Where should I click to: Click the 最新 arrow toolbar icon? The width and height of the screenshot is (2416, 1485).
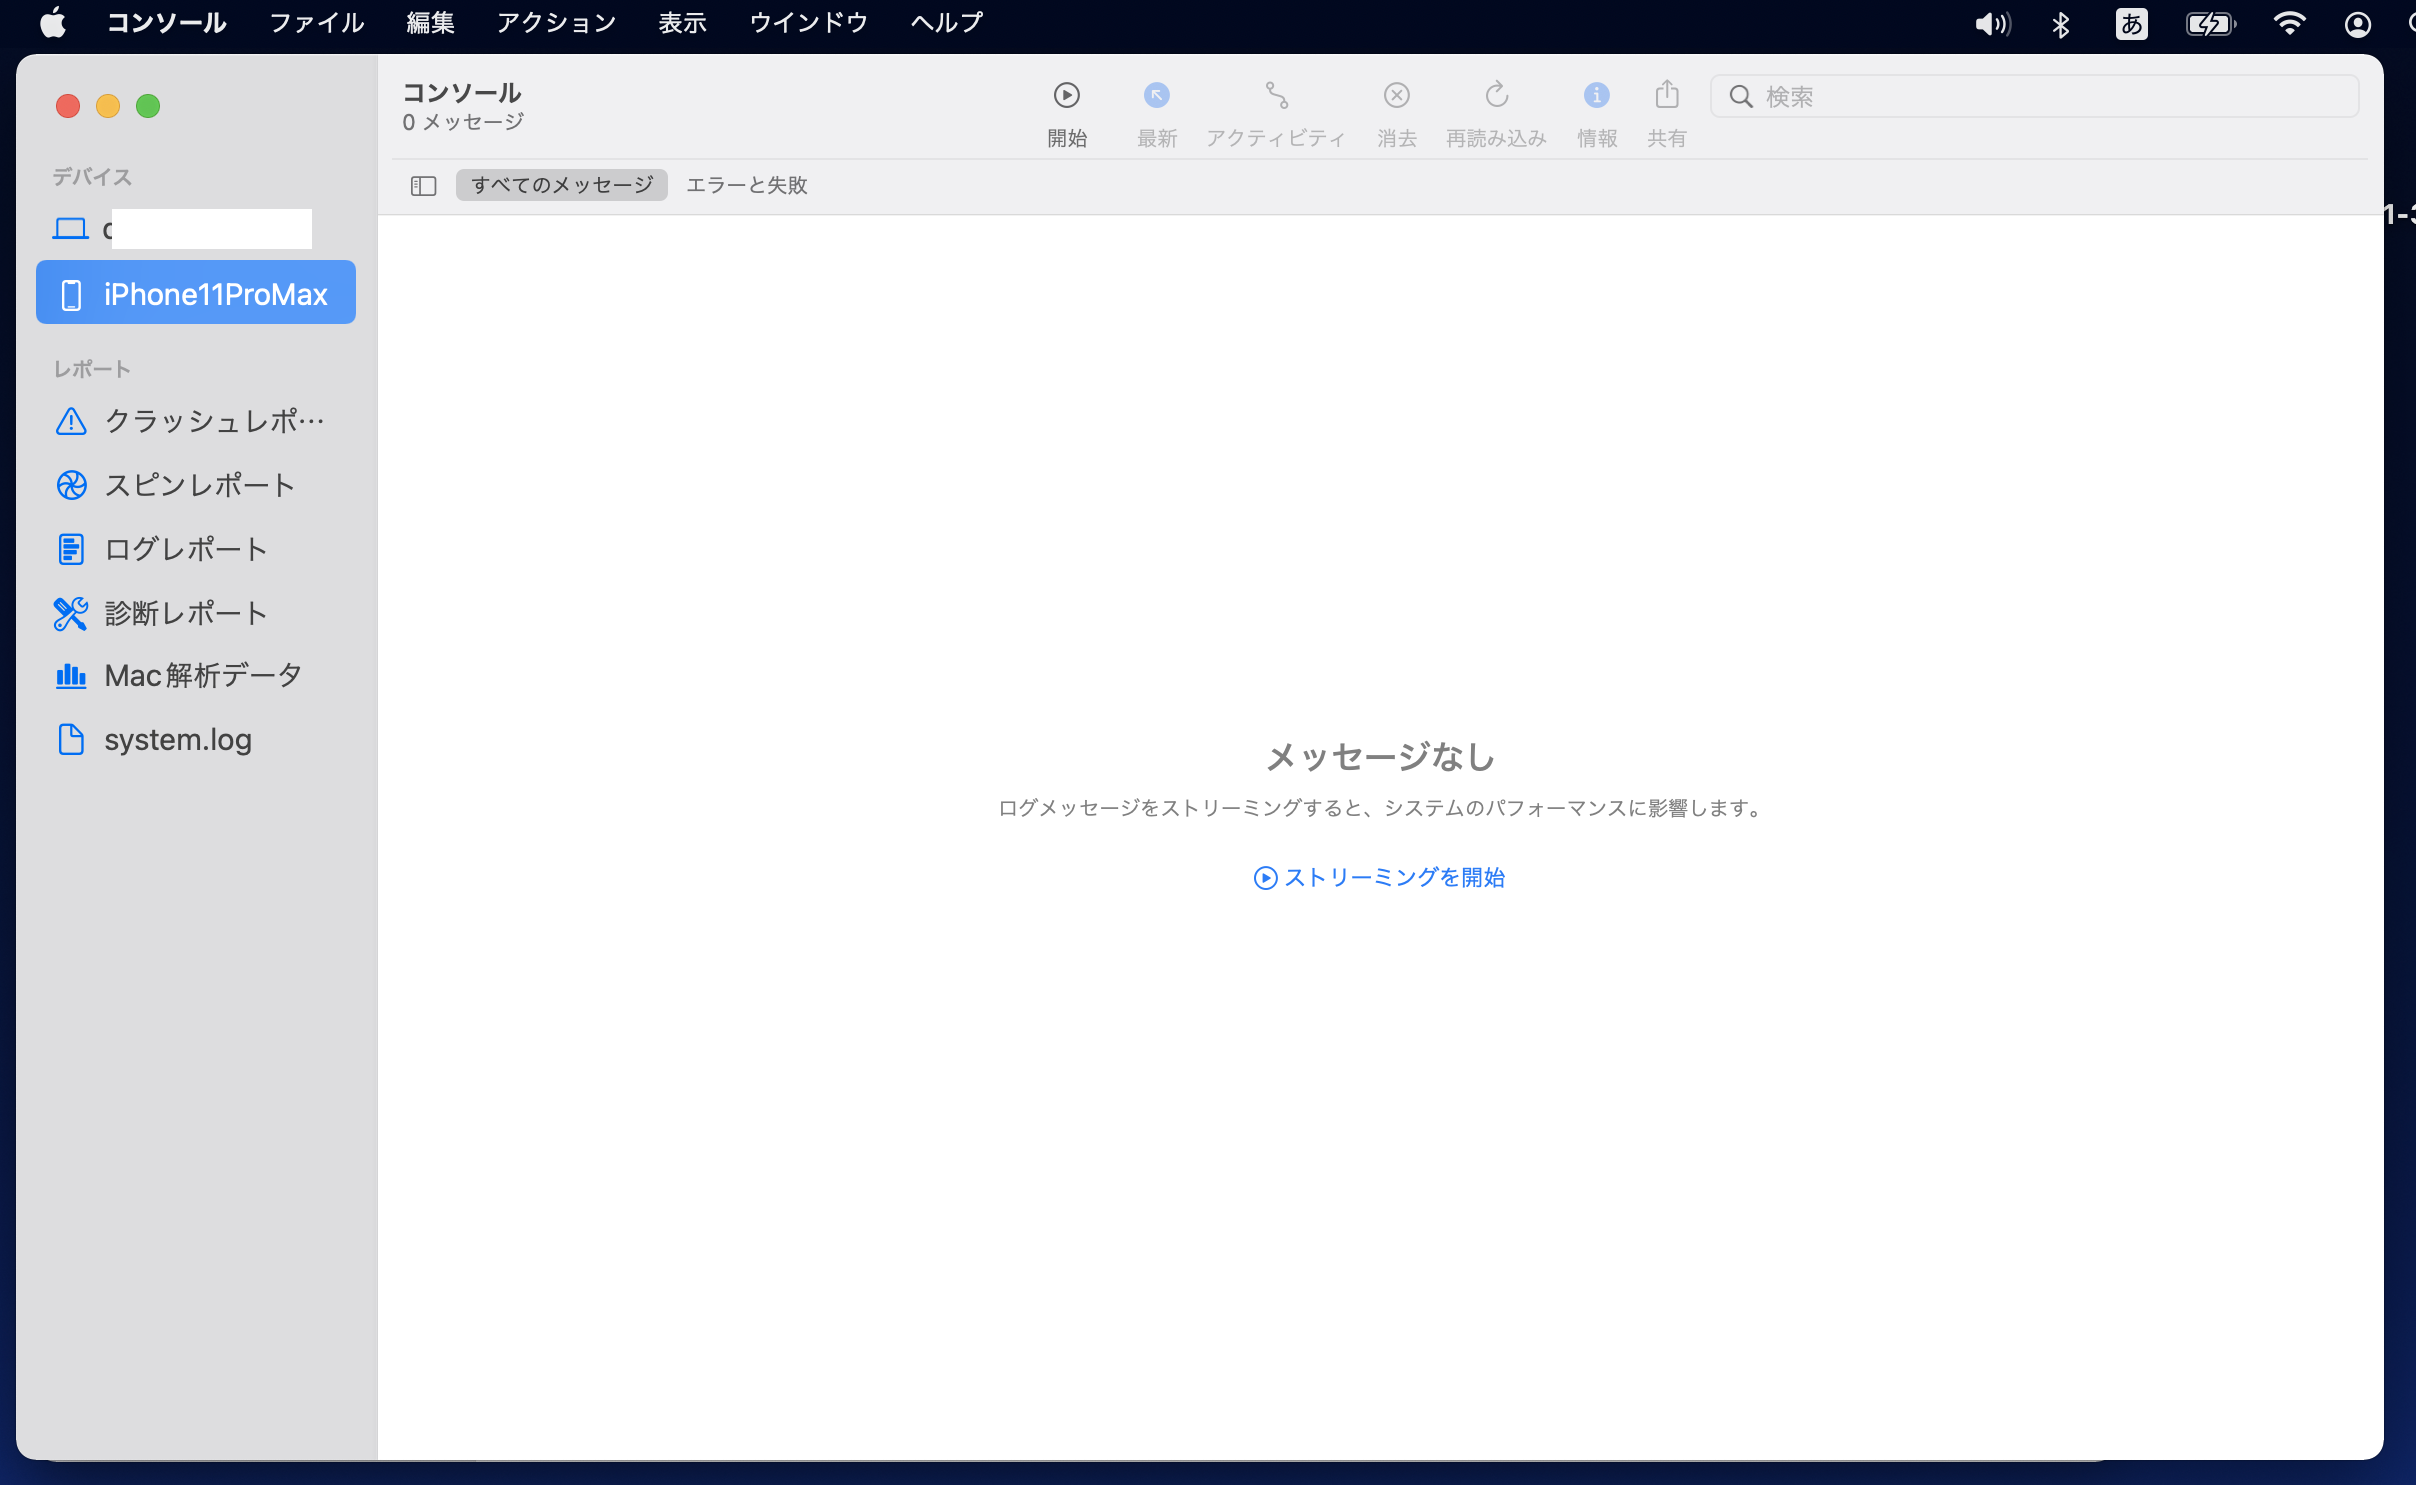click(x=1156, y=96)
